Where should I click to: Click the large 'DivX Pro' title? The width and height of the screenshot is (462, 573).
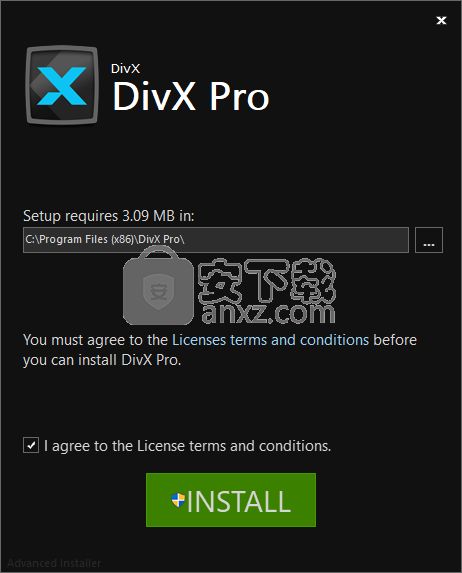pos(191,96)
